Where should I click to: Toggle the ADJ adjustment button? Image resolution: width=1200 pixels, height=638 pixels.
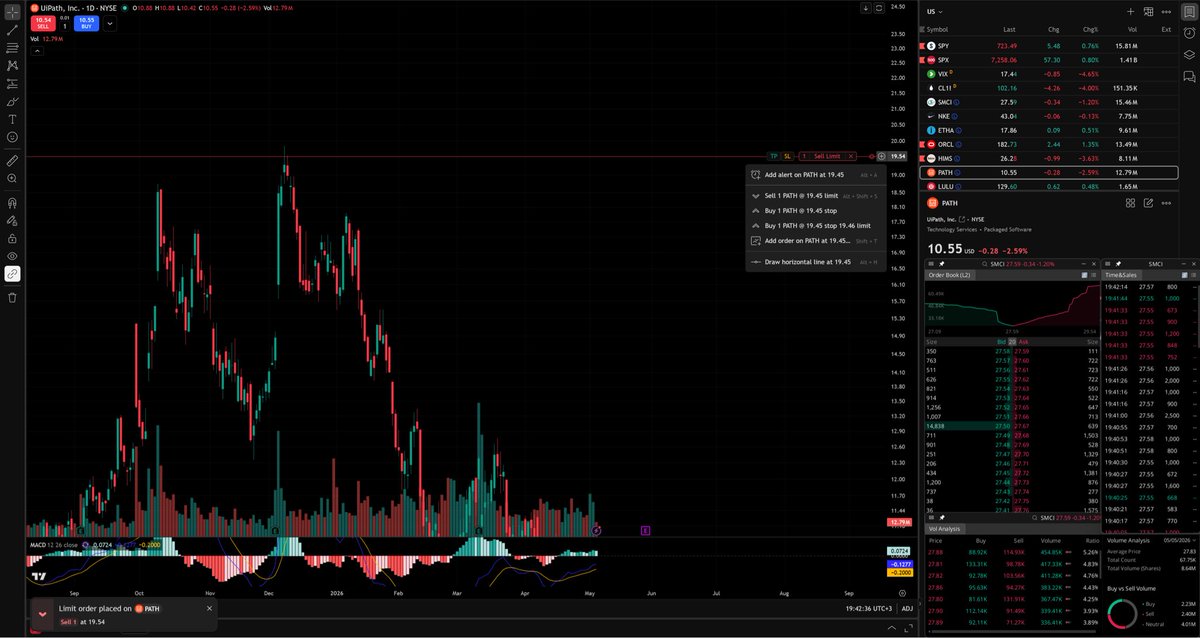(x=906, y=607)
